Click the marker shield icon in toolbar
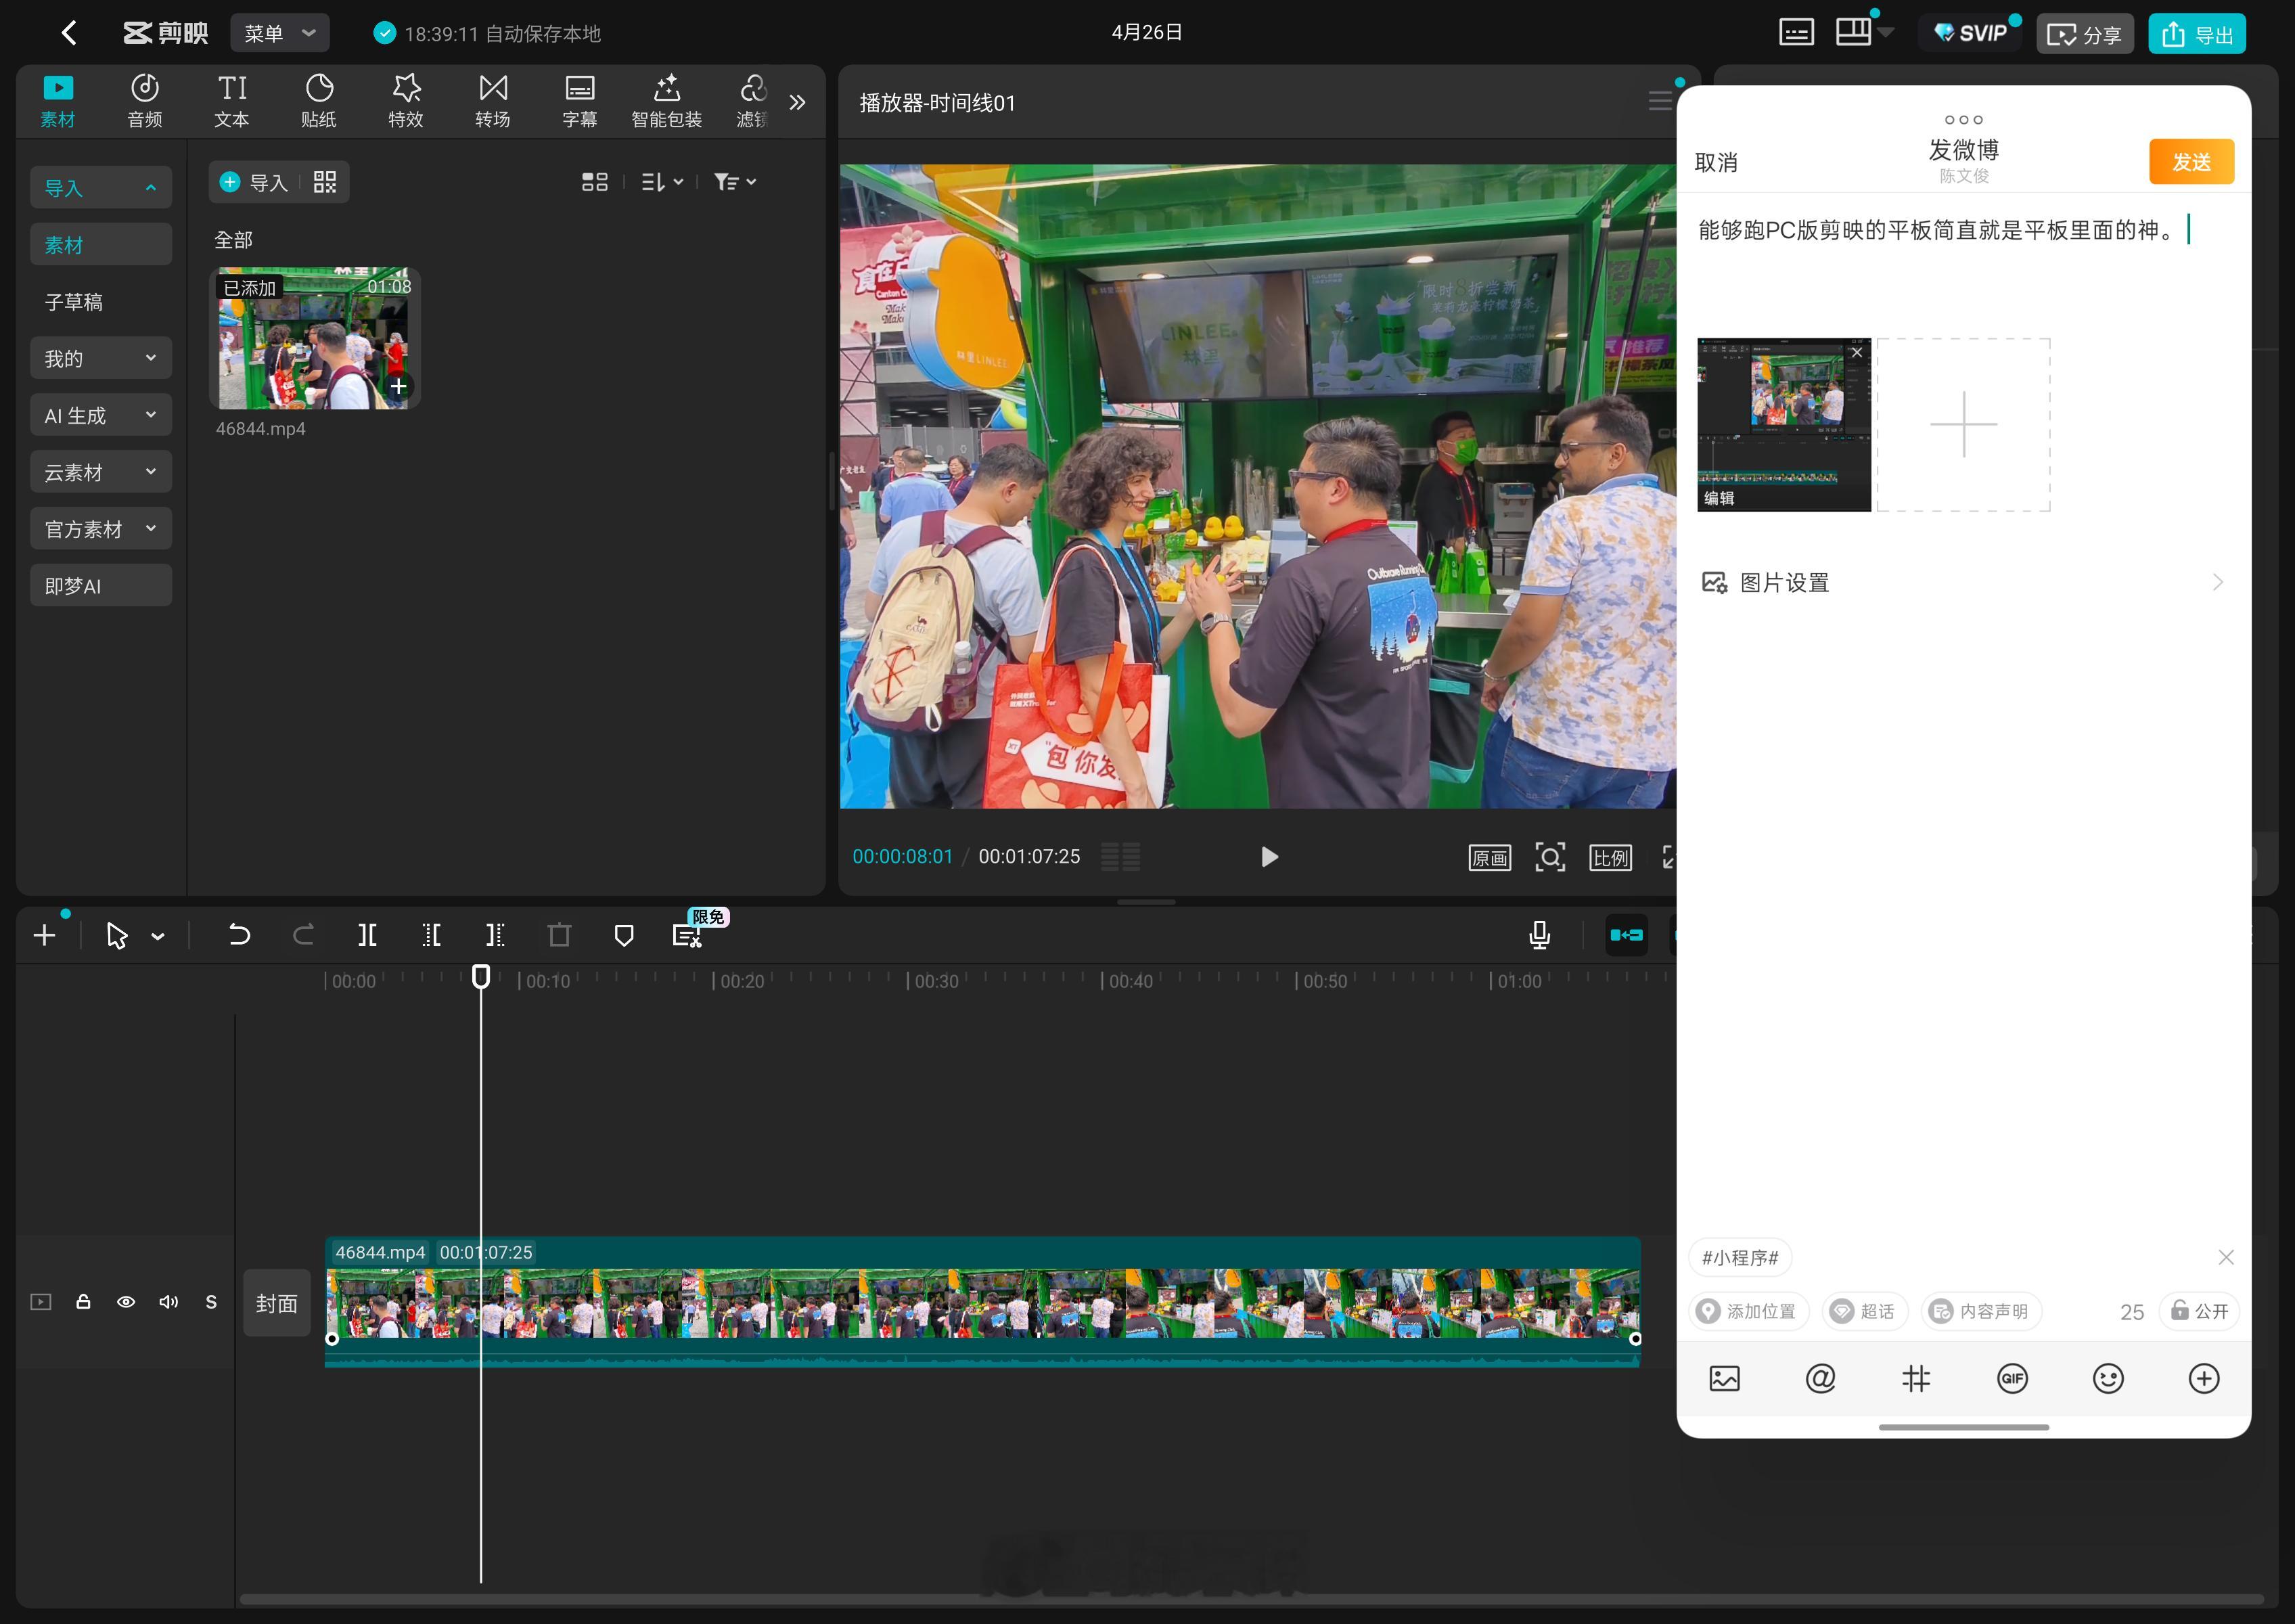The image size is (2295, 1624). (623, 935)
